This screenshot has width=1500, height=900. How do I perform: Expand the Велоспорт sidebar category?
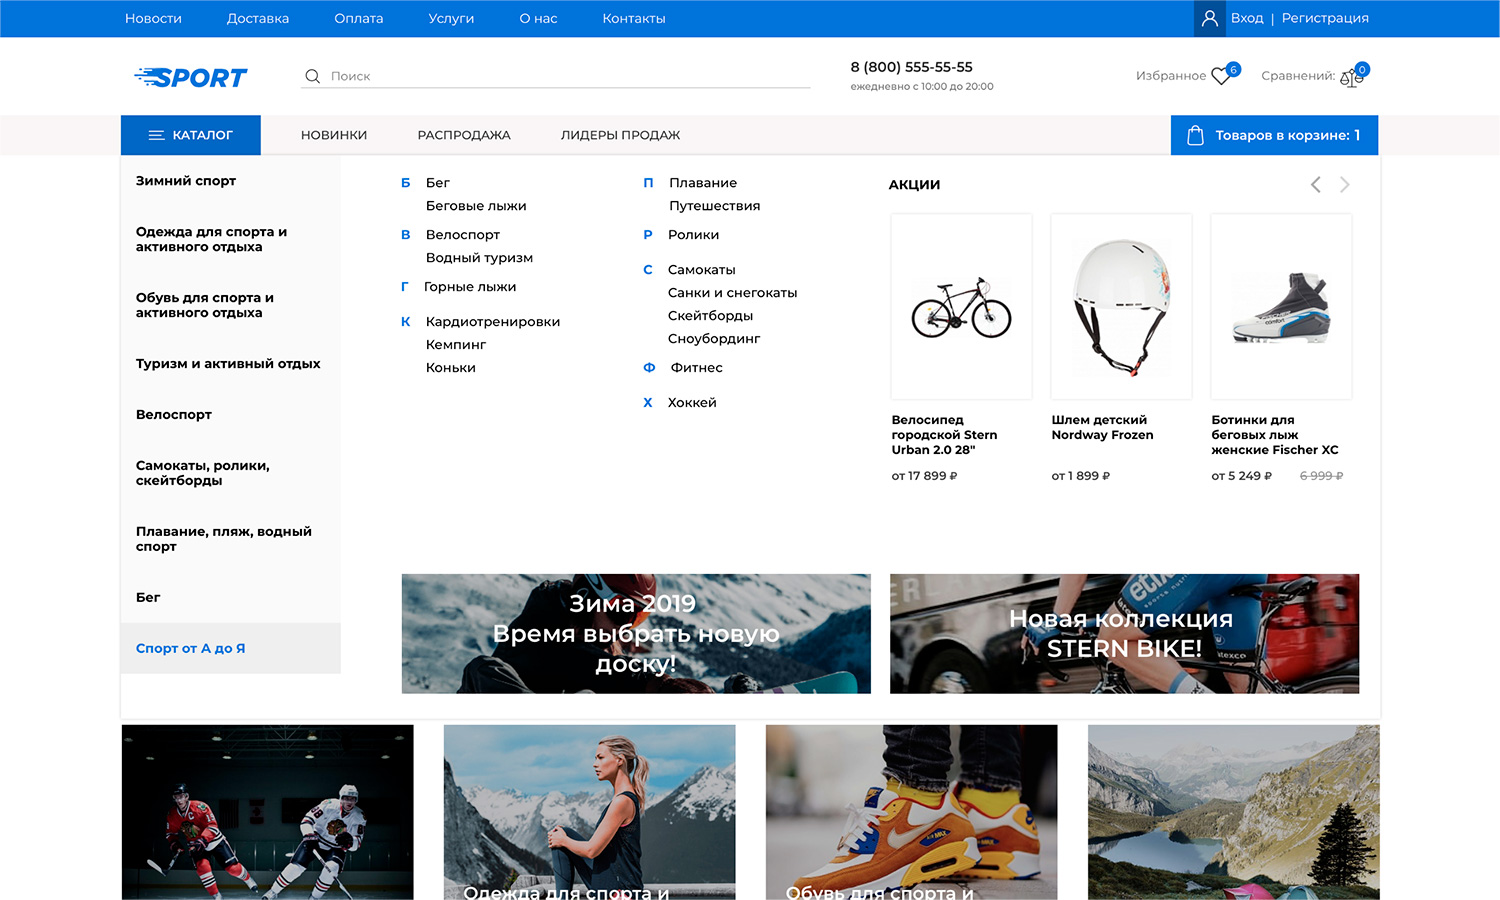coord(174,414)
